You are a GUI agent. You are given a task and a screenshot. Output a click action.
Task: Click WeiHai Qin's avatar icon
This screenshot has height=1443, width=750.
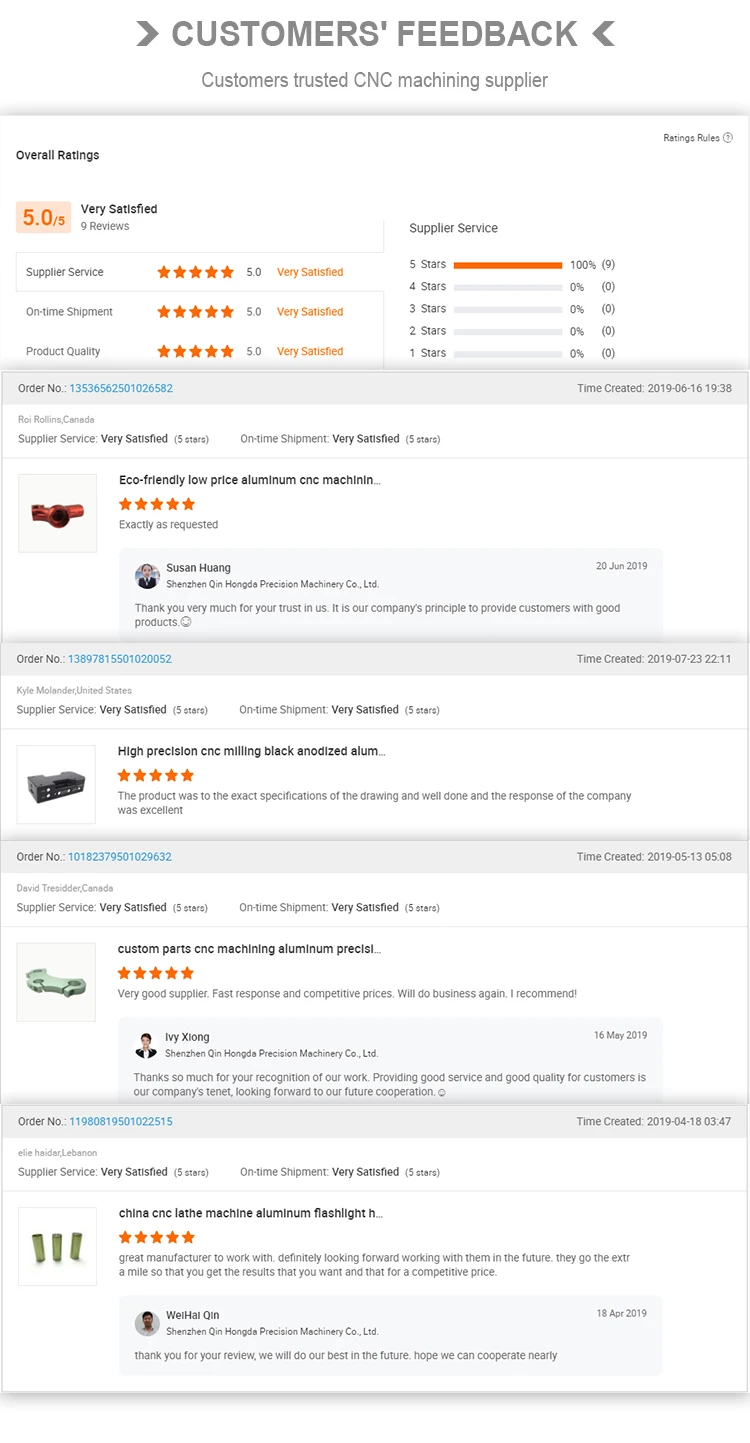point(147,1323)
